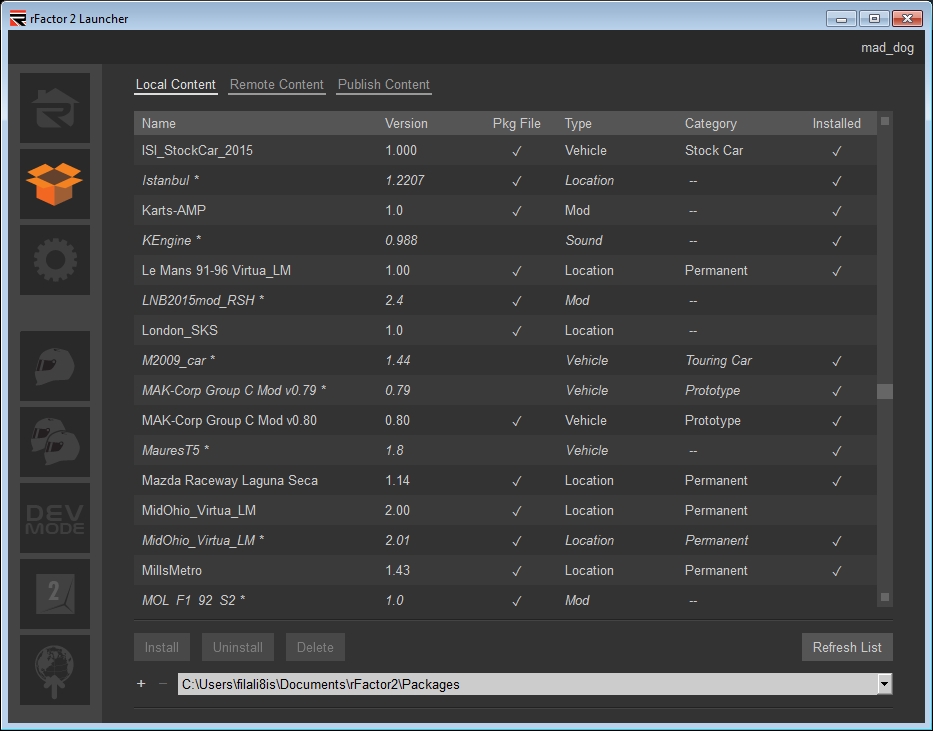Viewport: 933px width, 731px height.
Task: Select the London_SKS row
Action: point(505,330)
